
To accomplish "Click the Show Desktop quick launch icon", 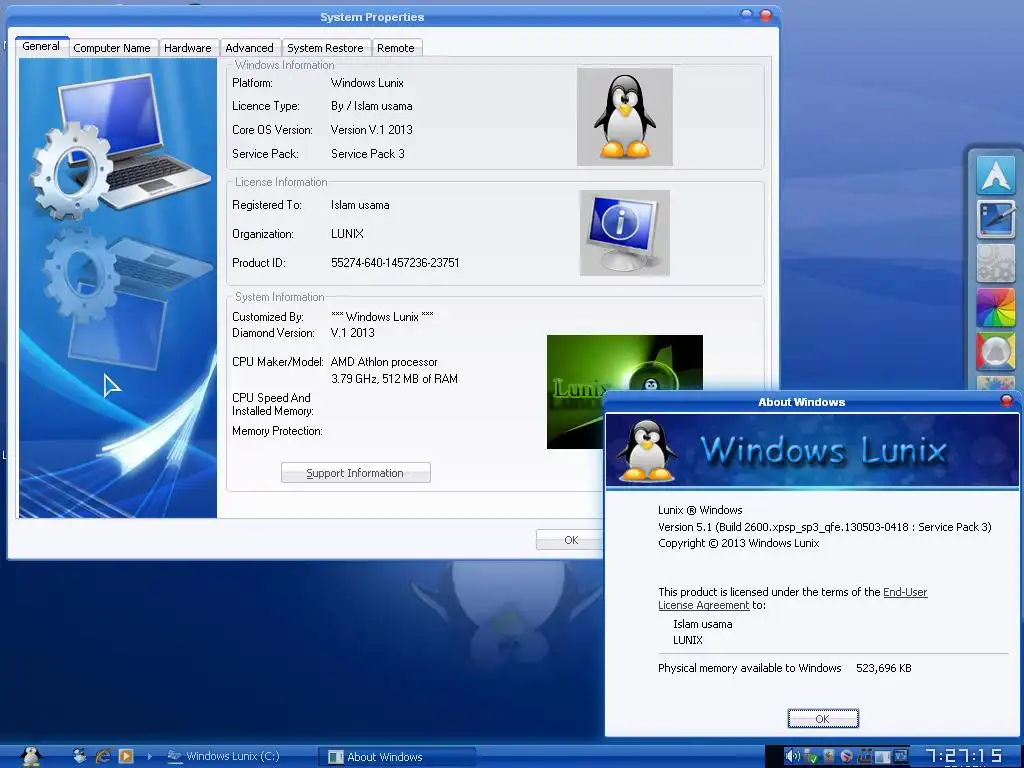I will [80, 756].
